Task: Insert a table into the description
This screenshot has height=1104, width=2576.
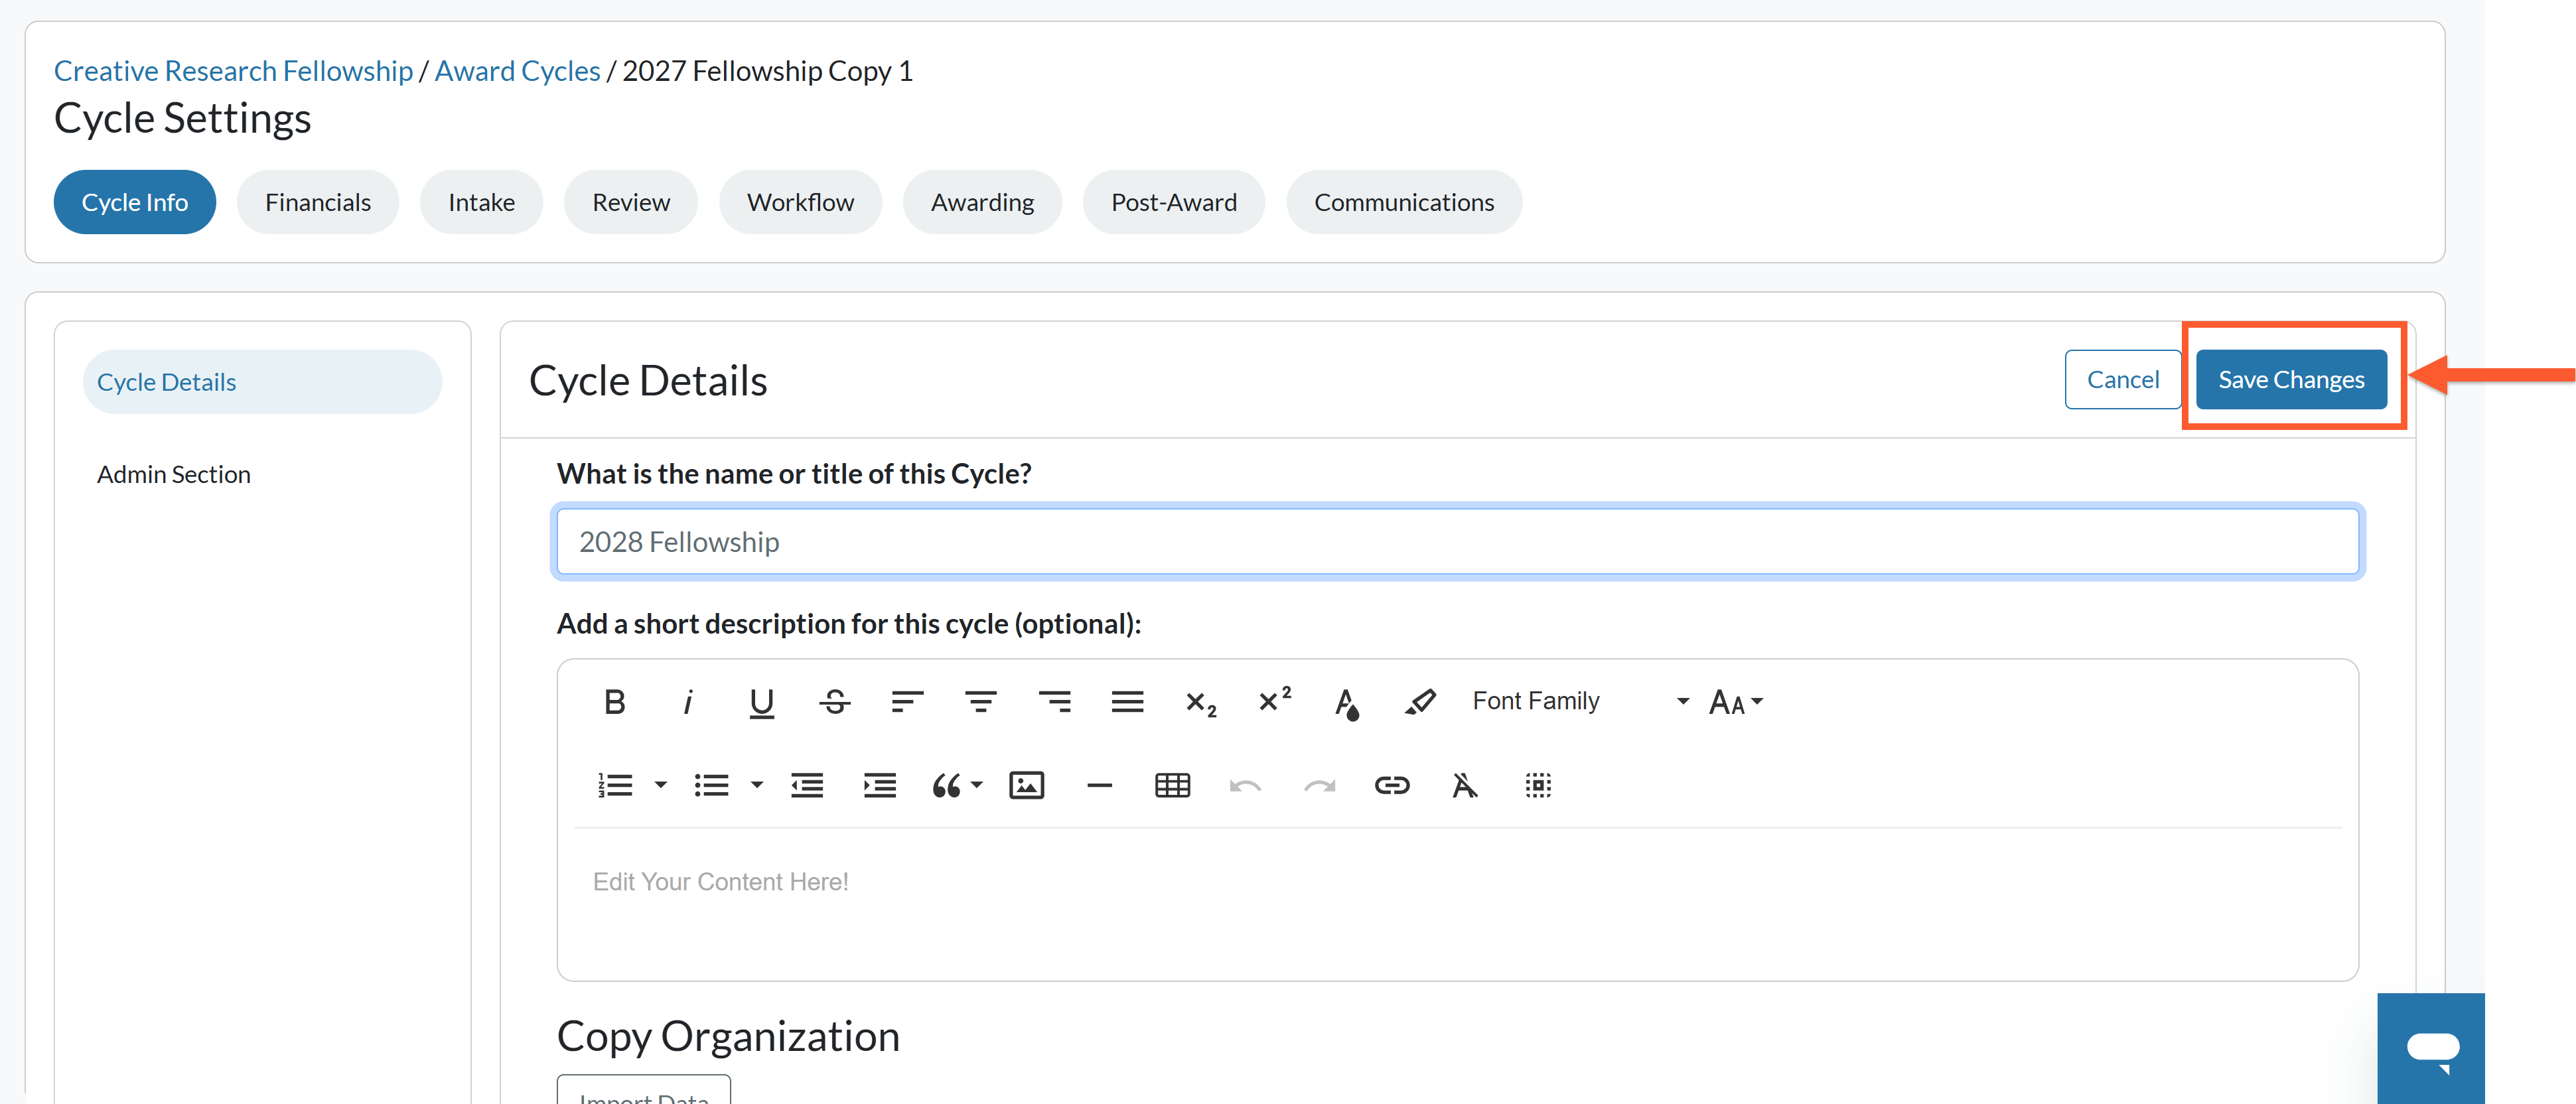Action: point(1172,786)
